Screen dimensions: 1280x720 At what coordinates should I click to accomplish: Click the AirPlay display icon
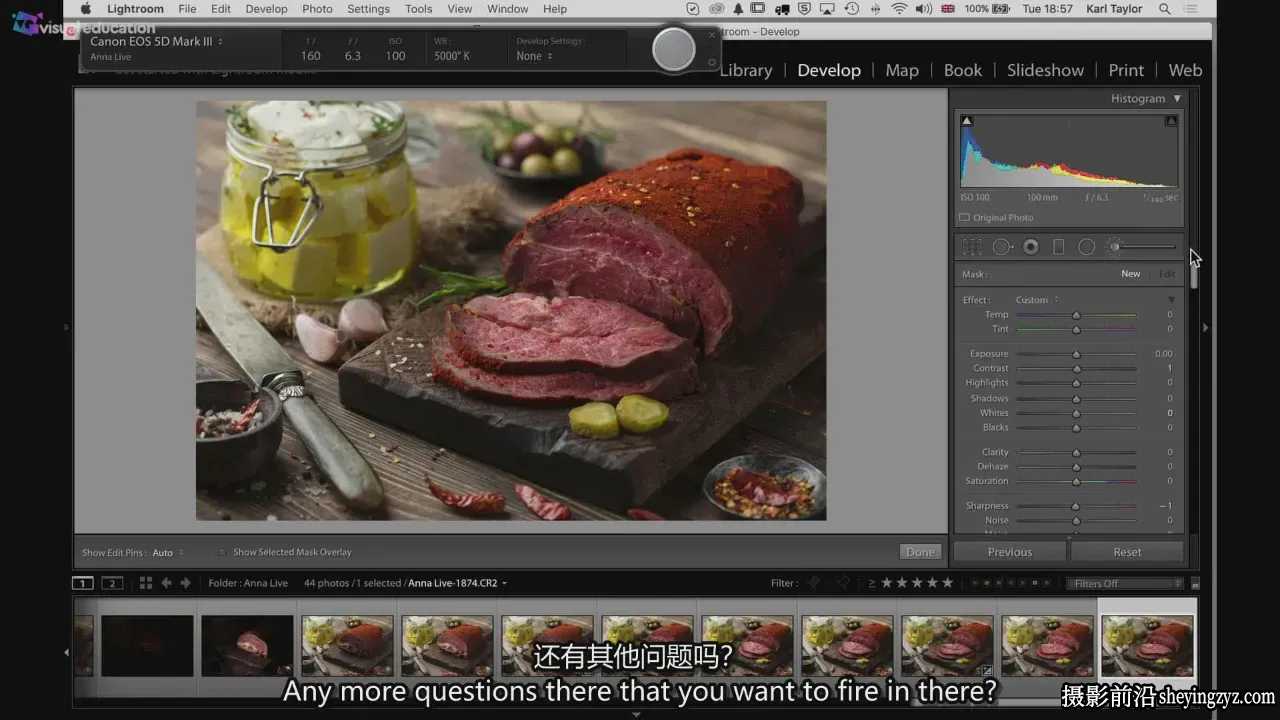[827, 9]
